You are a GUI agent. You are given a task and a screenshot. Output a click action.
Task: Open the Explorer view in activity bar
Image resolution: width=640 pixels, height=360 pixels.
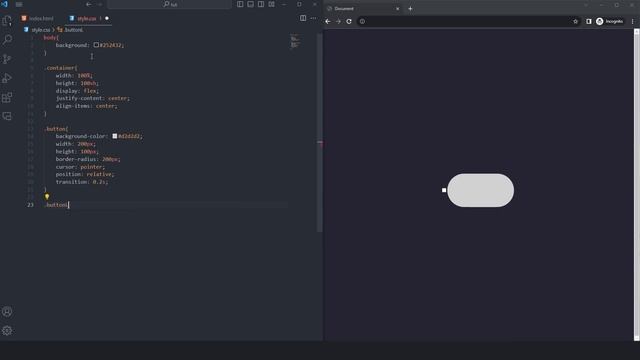click(7, 20)
